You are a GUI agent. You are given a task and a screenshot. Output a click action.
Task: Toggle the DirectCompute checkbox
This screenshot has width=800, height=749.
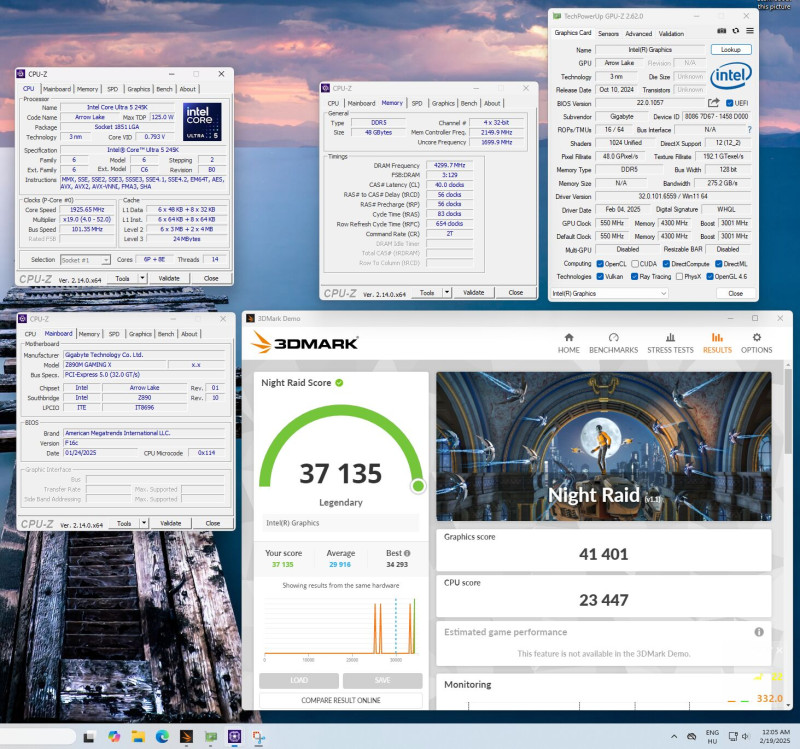[666, 264]
